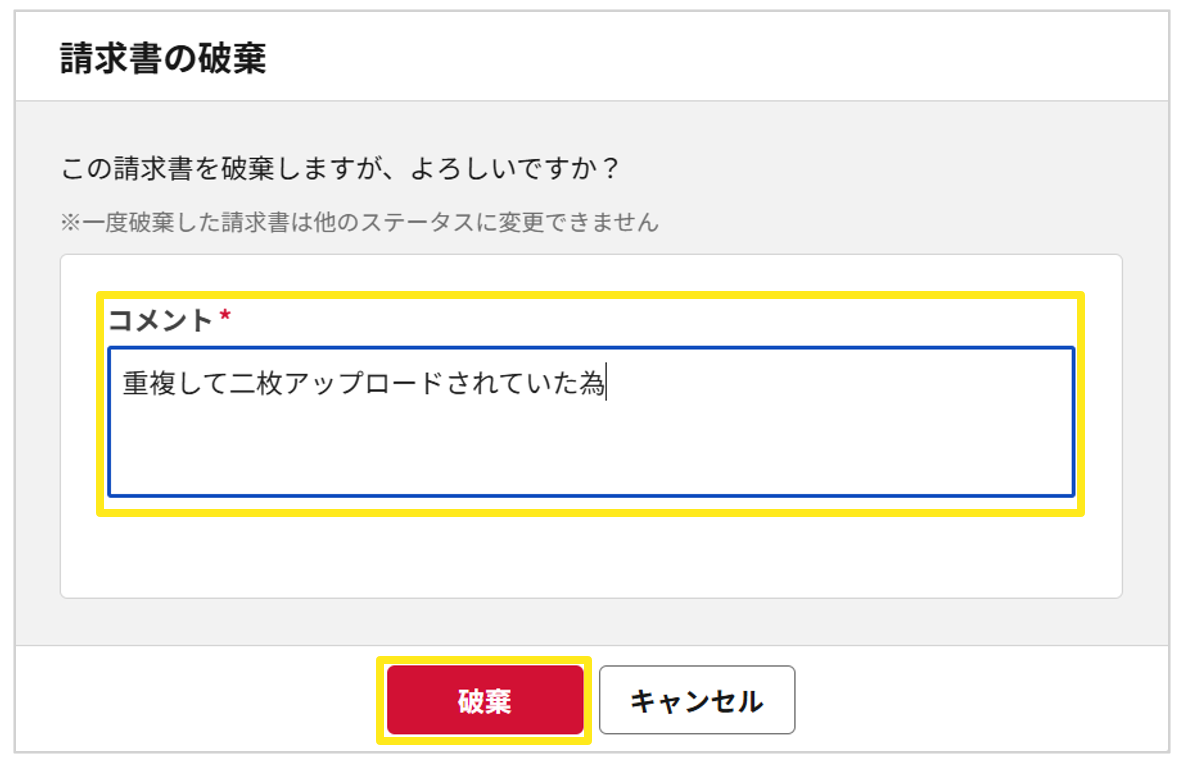Click the word アップロード in the comment
Image resolution: width=1183 pixels, height=762 pixels.
[363, 384]
